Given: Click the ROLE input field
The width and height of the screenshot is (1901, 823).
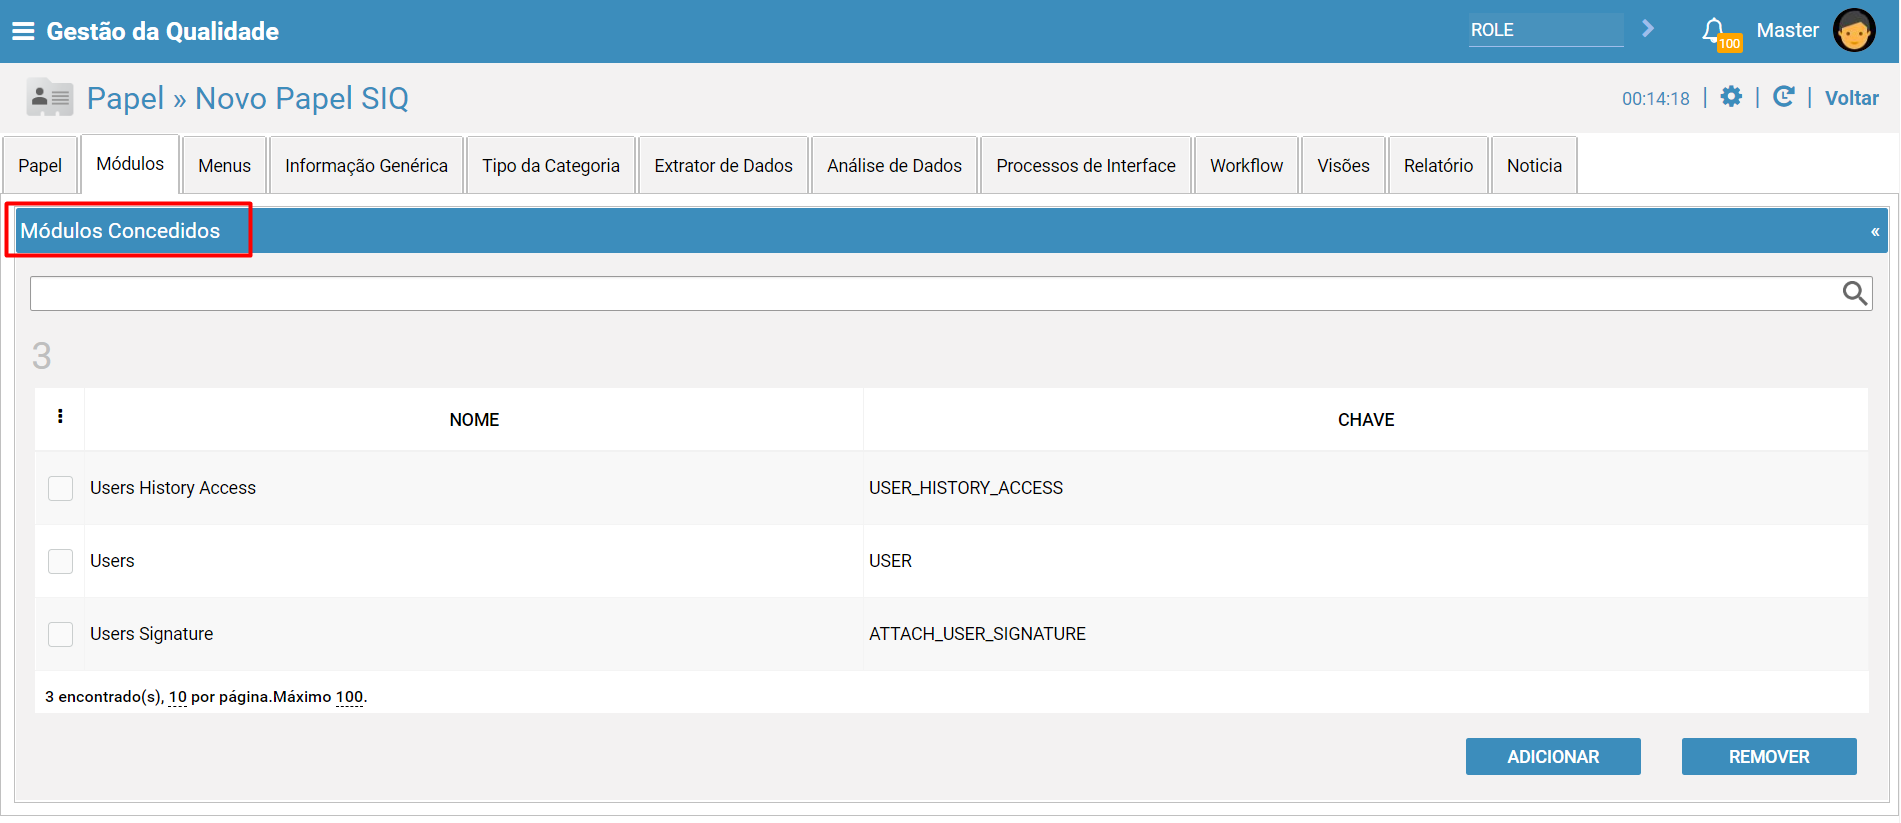Looking at the screenshot, I should 1546,30.
